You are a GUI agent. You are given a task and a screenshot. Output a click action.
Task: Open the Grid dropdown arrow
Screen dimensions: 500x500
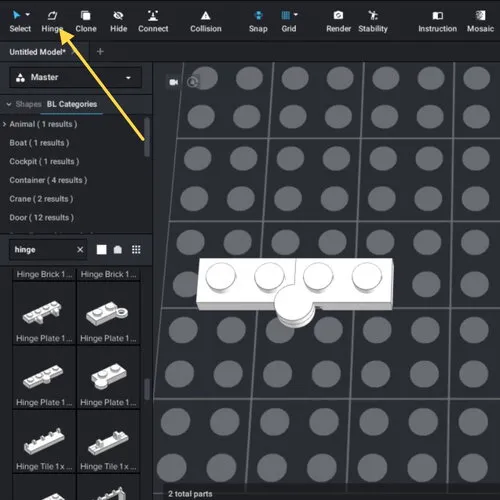(296, 15)
